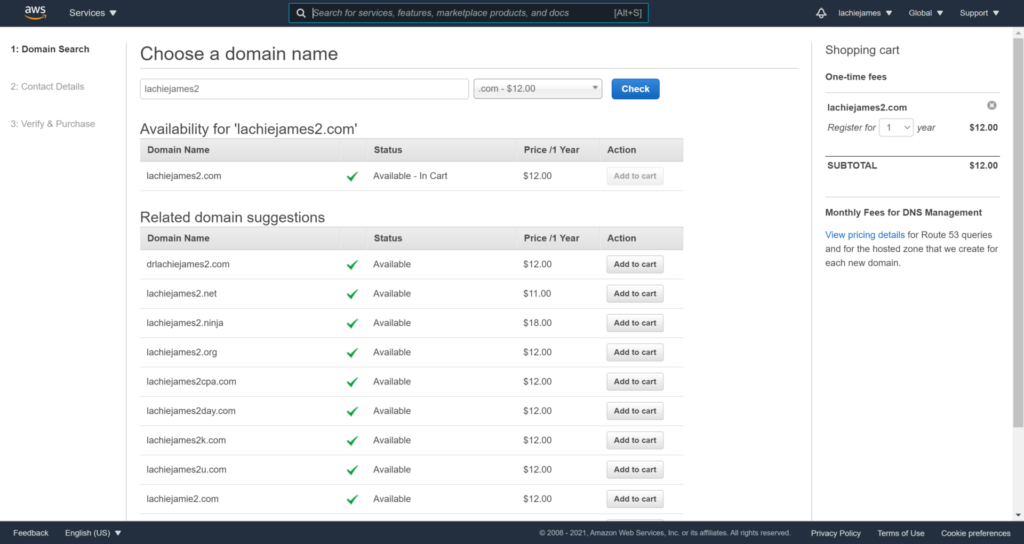Click search magnifier icon in top bar
This screenshot has width=1024, height=544.
point(300,13)
